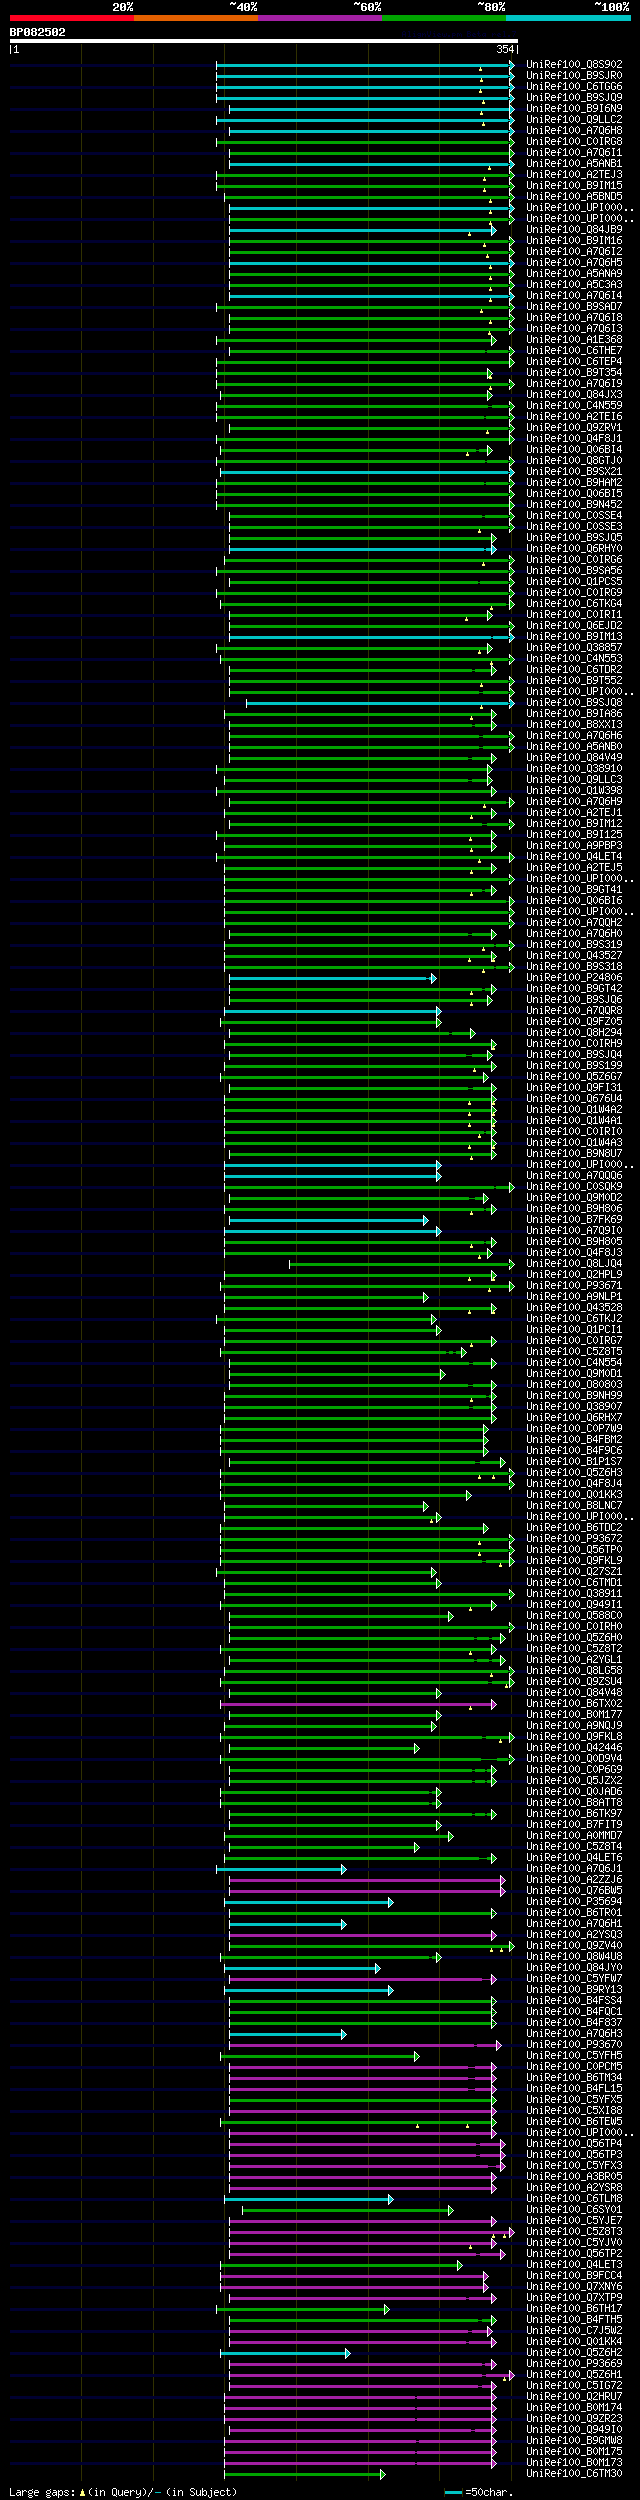Open UniRef100_B9IM16 hit
This screenshot has height=2500, width=640.
(x=574, y=241)
